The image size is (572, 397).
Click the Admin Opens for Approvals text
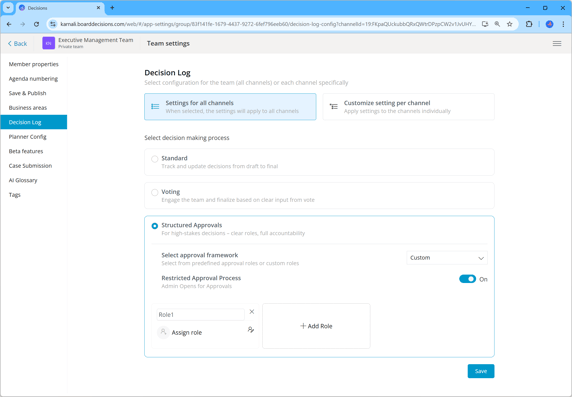pos(197,286)
